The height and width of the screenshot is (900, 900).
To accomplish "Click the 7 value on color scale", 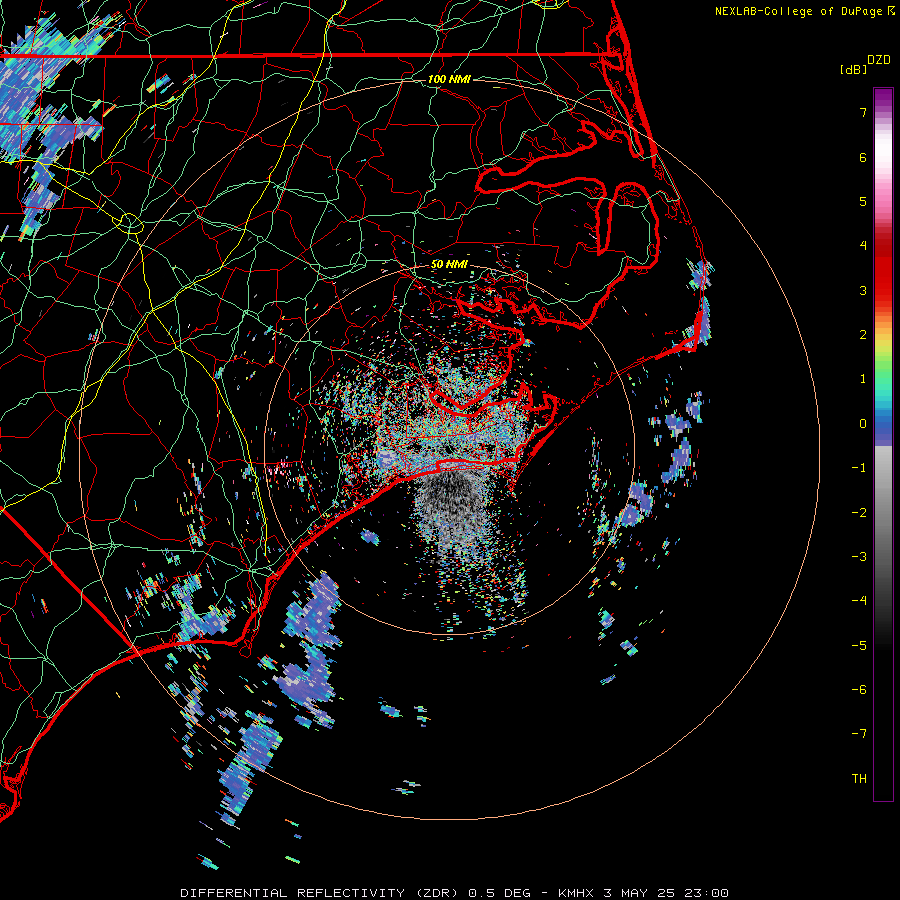I will tap(863, 112).
